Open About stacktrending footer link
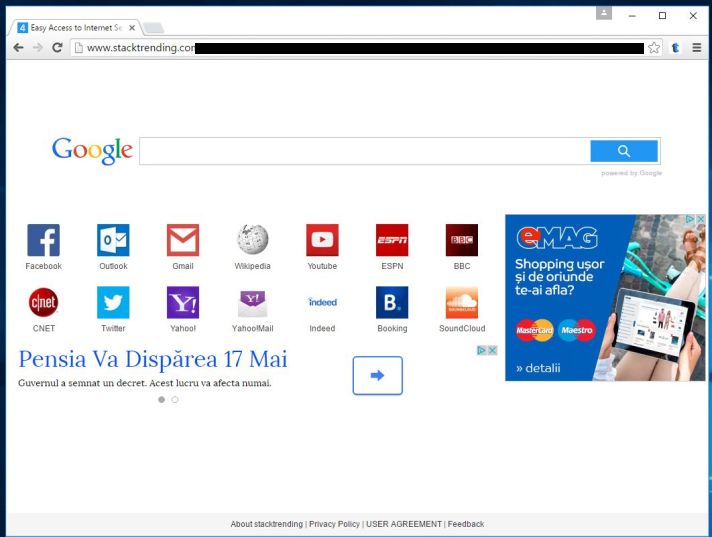The image size is (712, 537). click(267, 524)
